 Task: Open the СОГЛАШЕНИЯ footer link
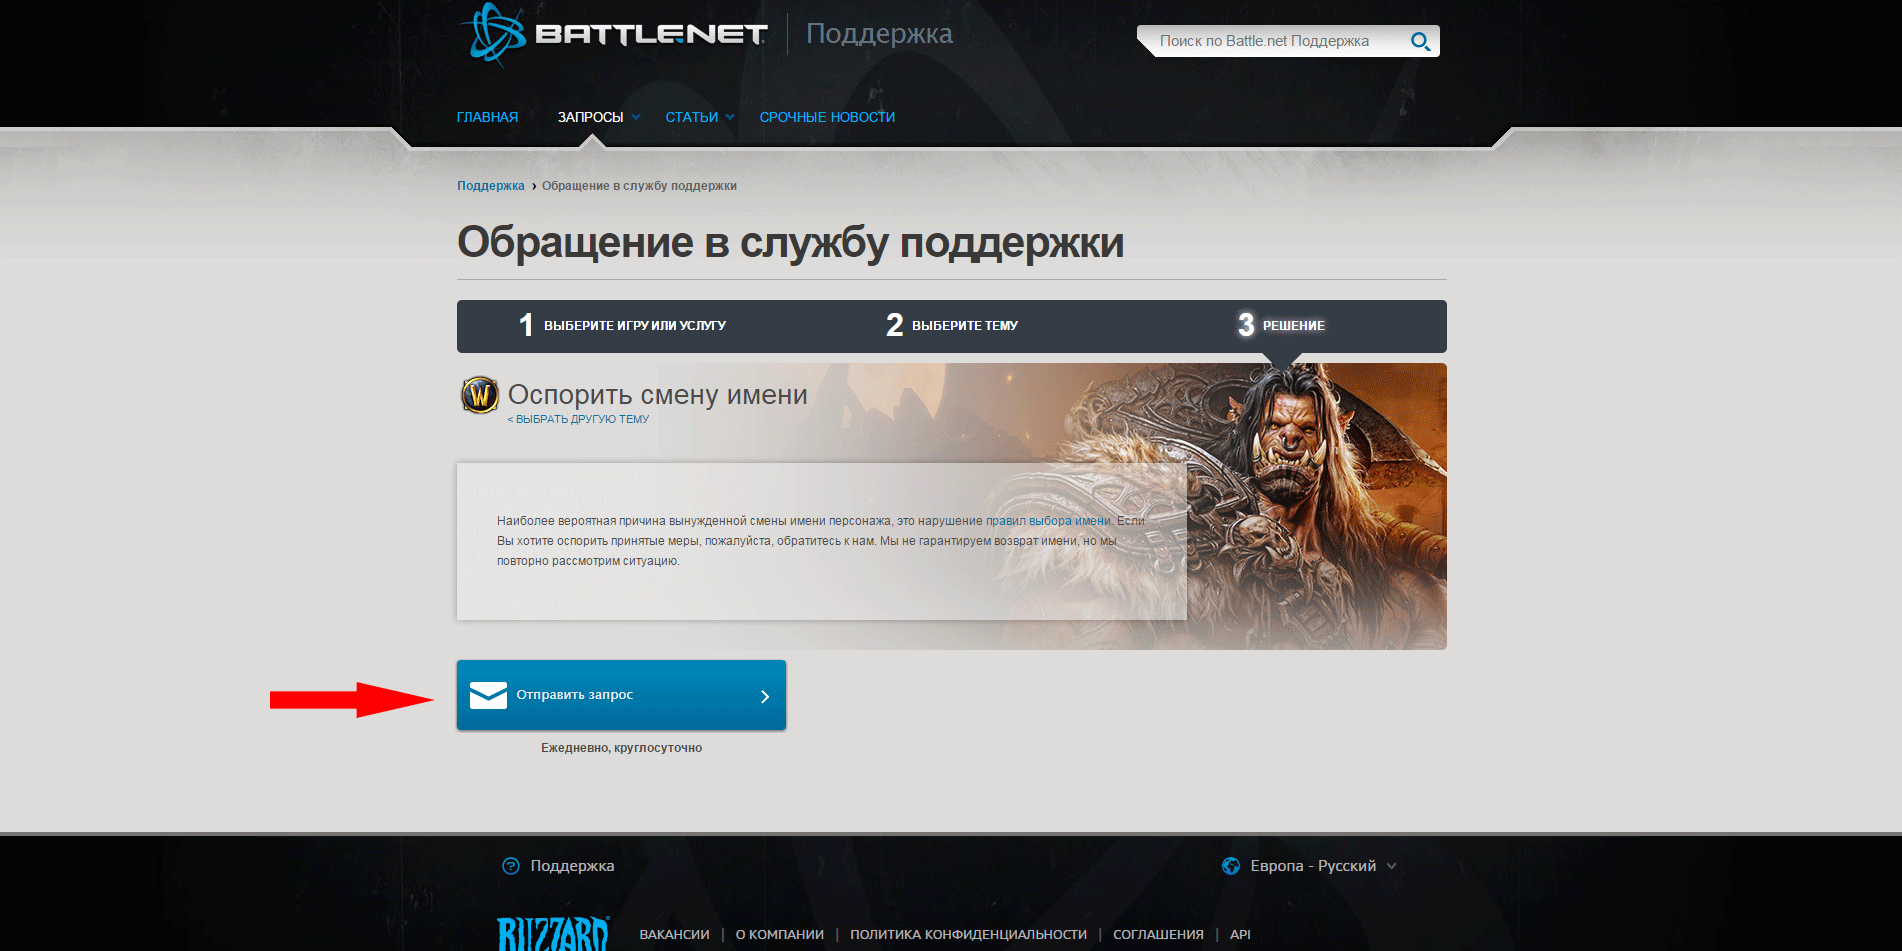[1158, 935]
